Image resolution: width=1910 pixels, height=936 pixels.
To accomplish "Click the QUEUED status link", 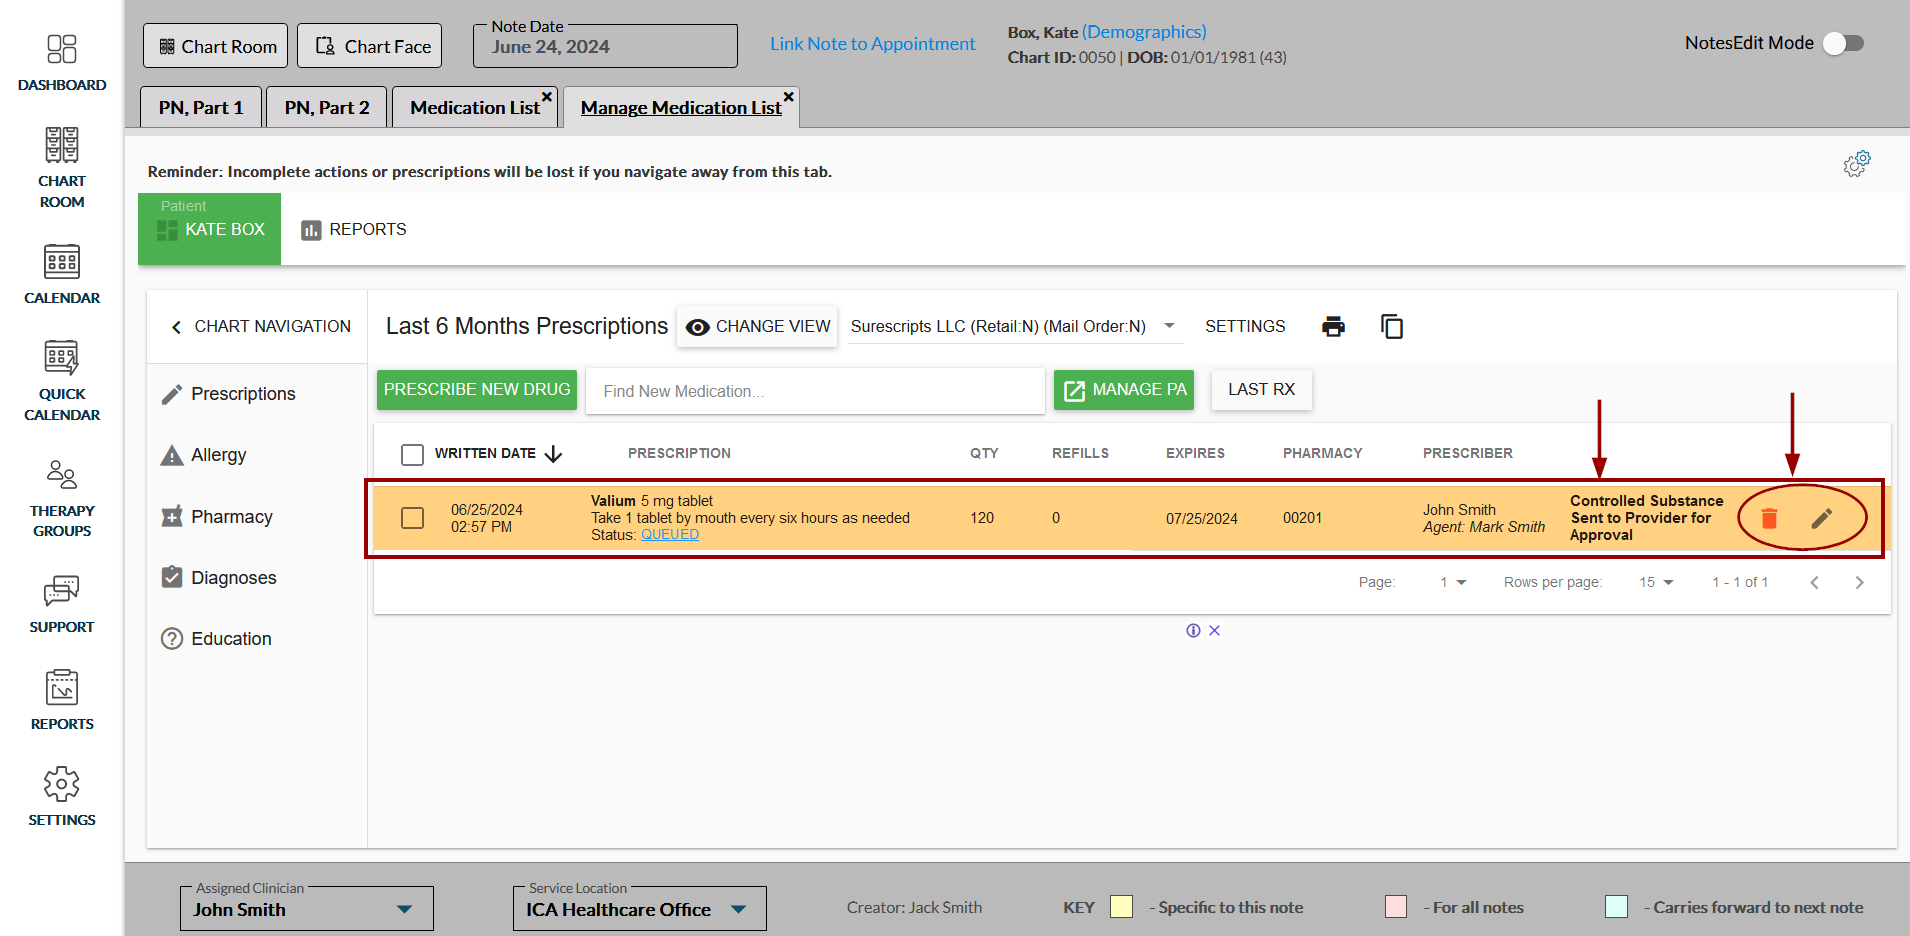I will point(669,535).
